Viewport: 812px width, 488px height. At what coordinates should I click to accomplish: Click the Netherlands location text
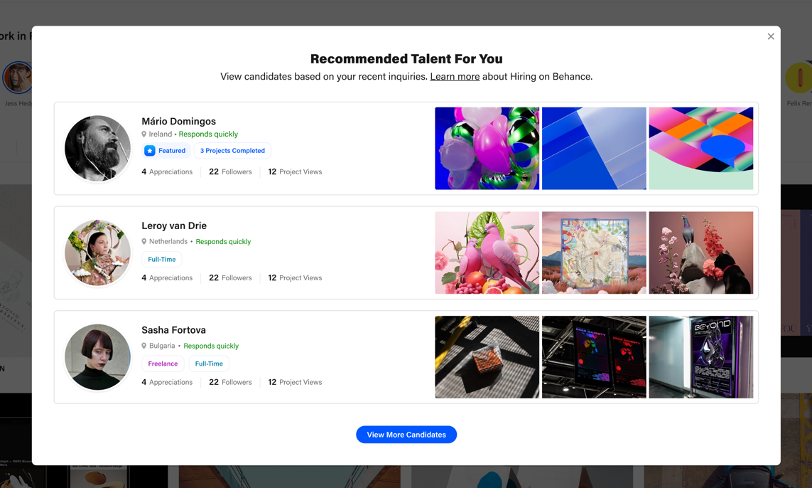(x=168, y=241)
